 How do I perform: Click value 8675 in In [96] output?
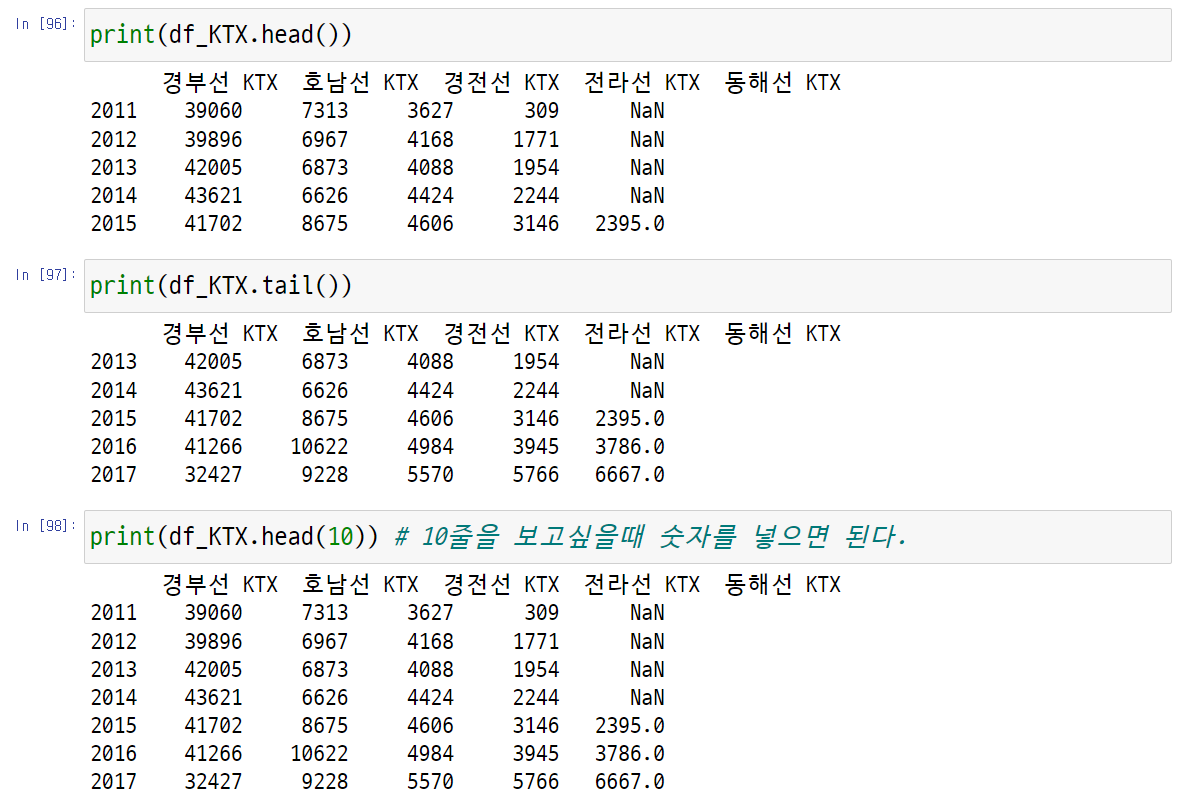tap(325, 223)
